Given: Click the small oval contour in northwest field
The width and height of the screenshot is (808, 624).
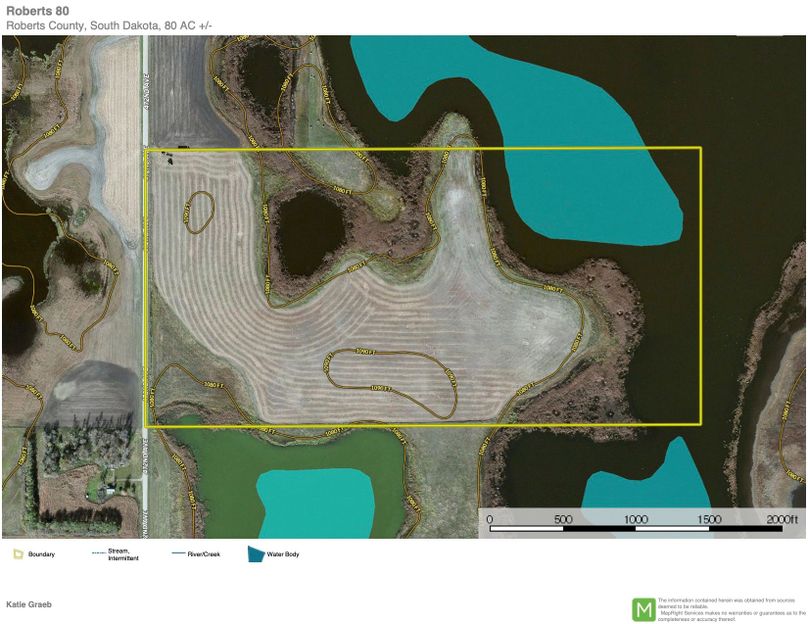Looking at the screenshot, I should [199, 211].
